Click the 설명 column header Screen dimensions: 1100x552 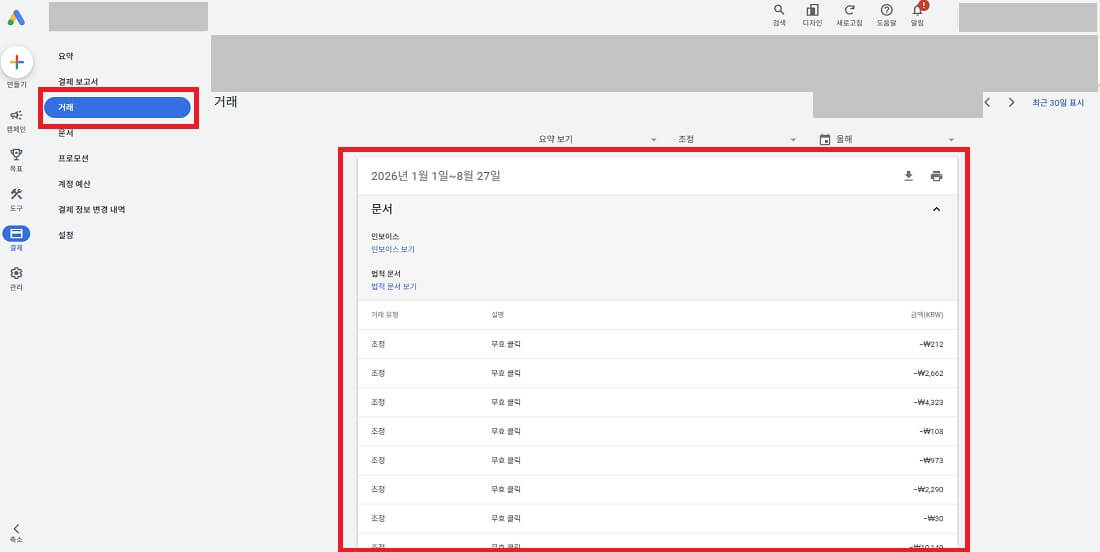tap(497, 315)
